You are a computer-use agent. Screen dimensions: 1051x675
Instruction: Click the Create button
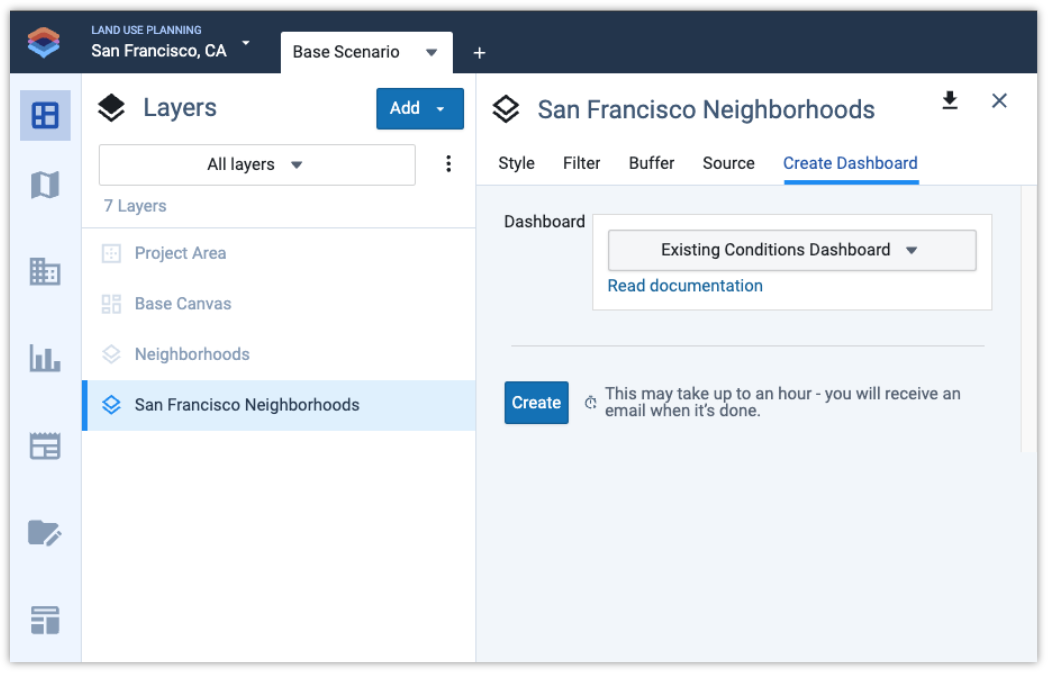[536, 402]
